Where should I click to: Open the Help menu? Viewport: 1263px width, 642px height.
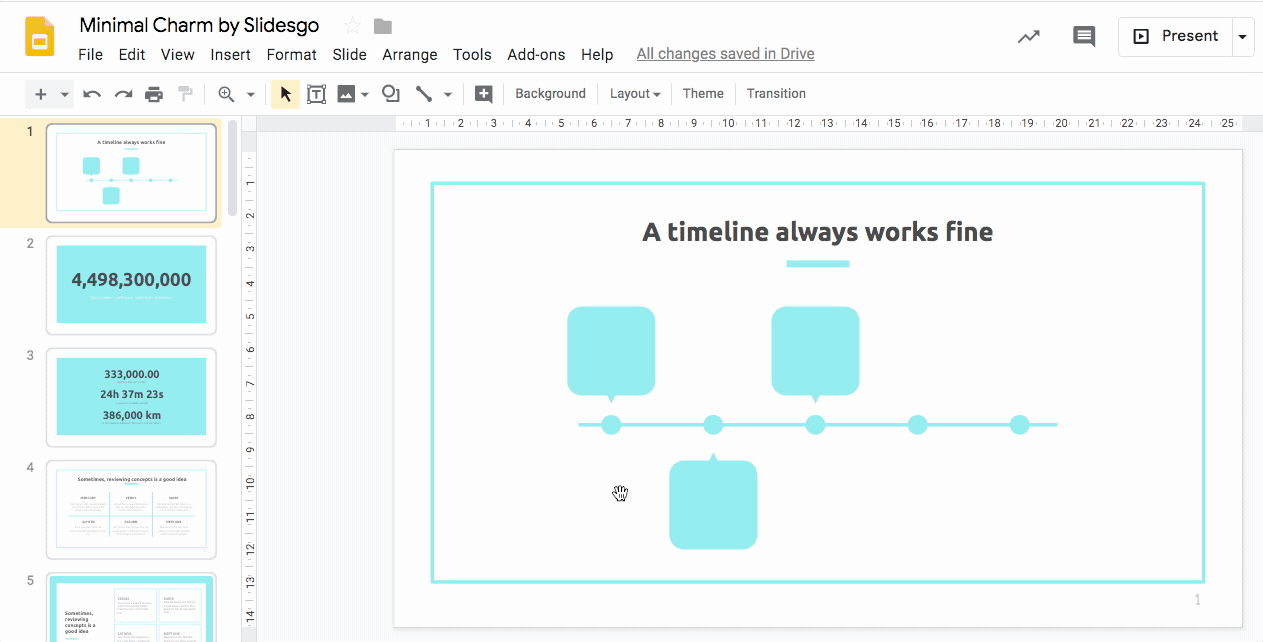[x=597, y=55]
